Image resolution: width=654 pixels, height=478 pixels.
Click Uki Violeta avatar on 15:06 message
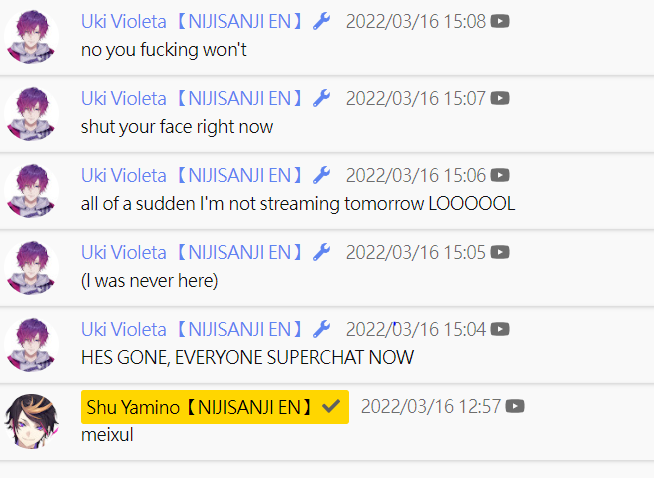coord(32,191)
